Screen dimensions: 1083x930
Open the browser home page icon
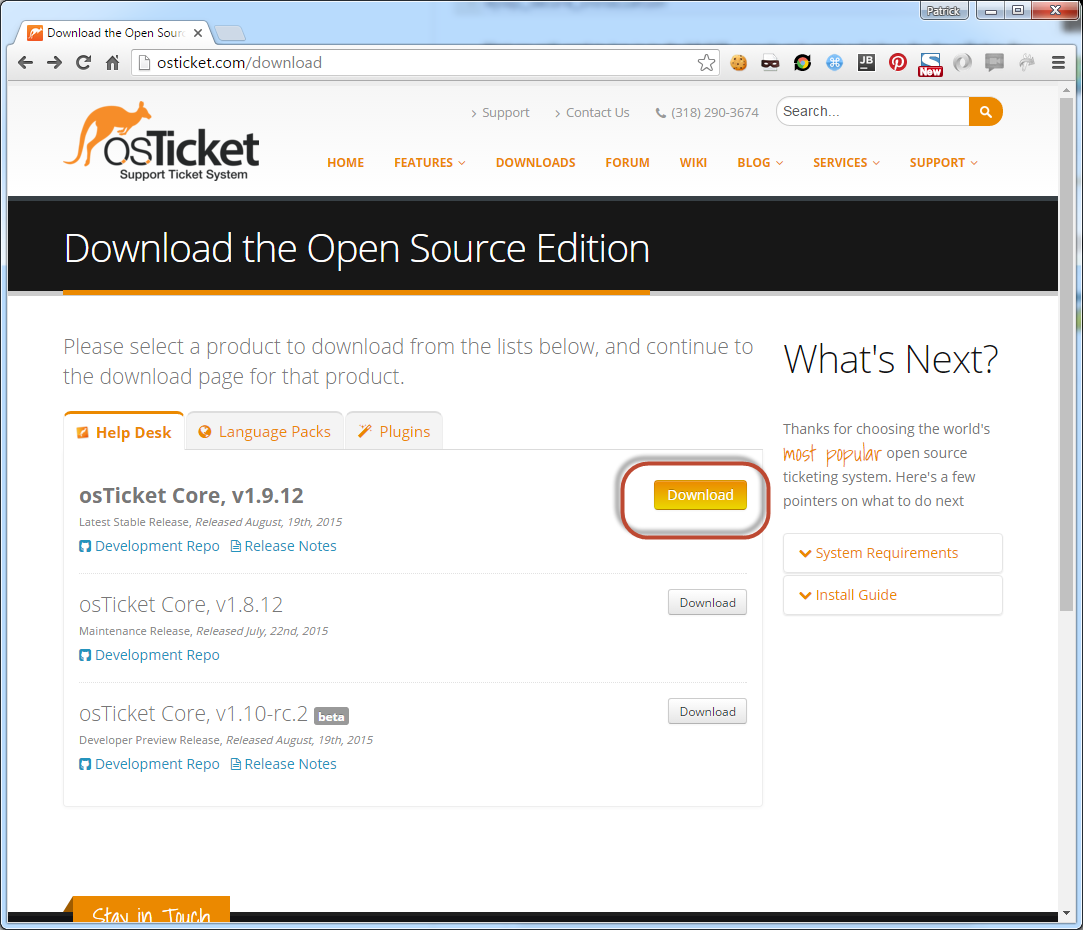point(113,63)
